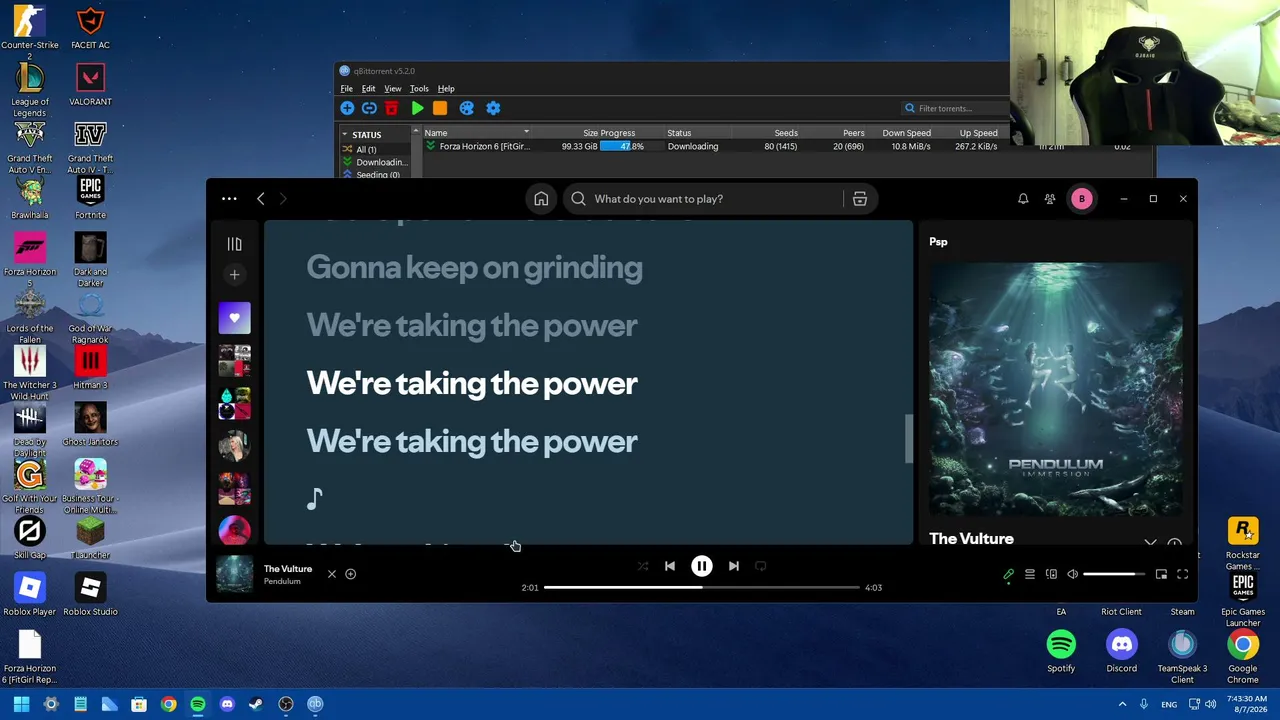Image resolution: width=1280 pixels, height=720 pixels.
Task: Skip to the next track
Action: pyautogui.click(x=734, y=566)
